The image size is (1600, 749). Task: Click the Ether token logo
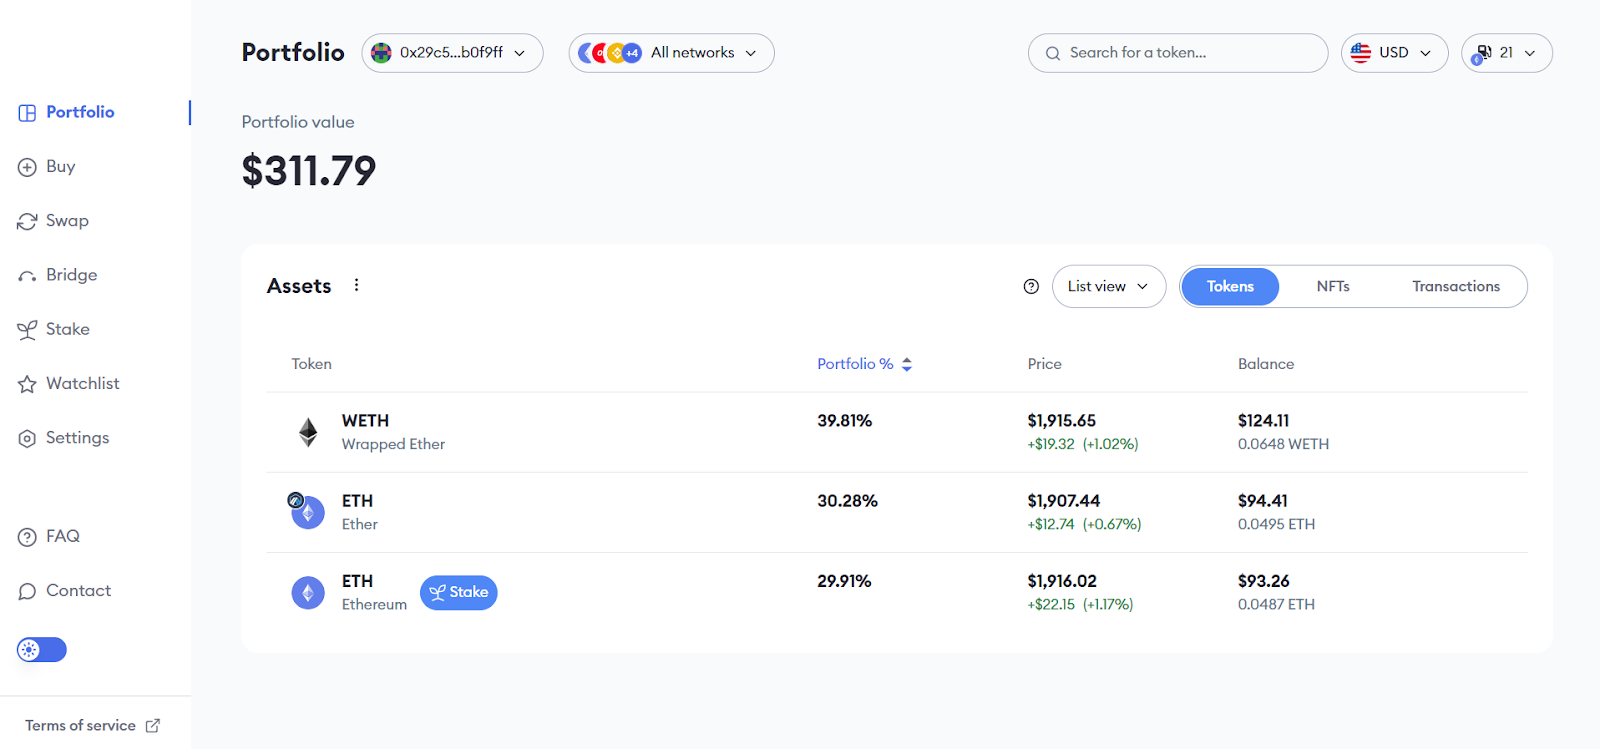click(x=307, y=511)
